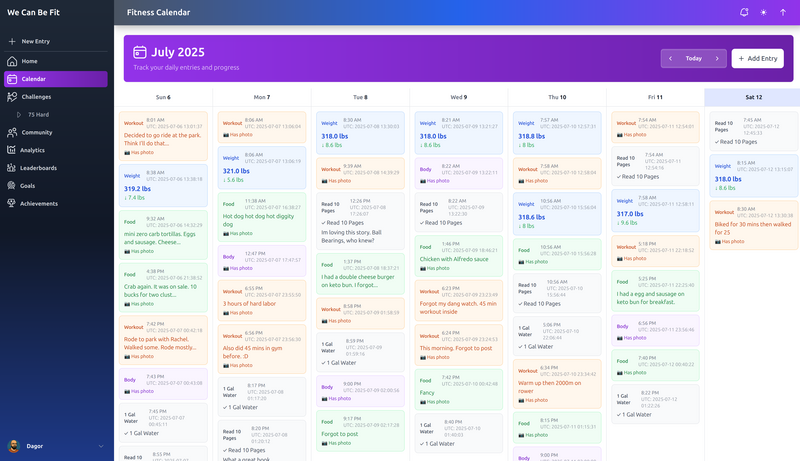Screen dimensions: 800x461
Task: Open the notifications bell icon
Action: [x=744, y=12]
